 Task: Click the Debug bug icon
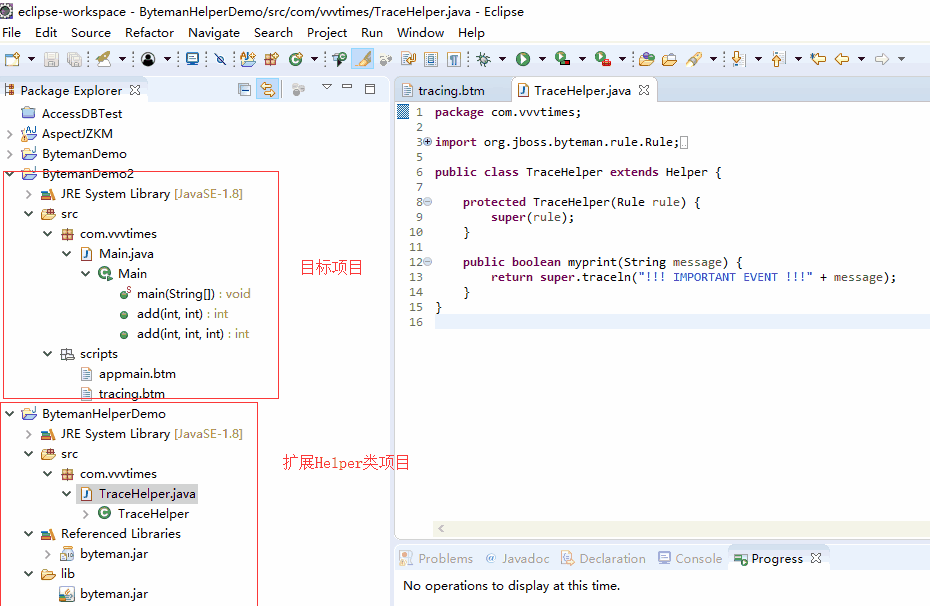[x=484, y=59]
